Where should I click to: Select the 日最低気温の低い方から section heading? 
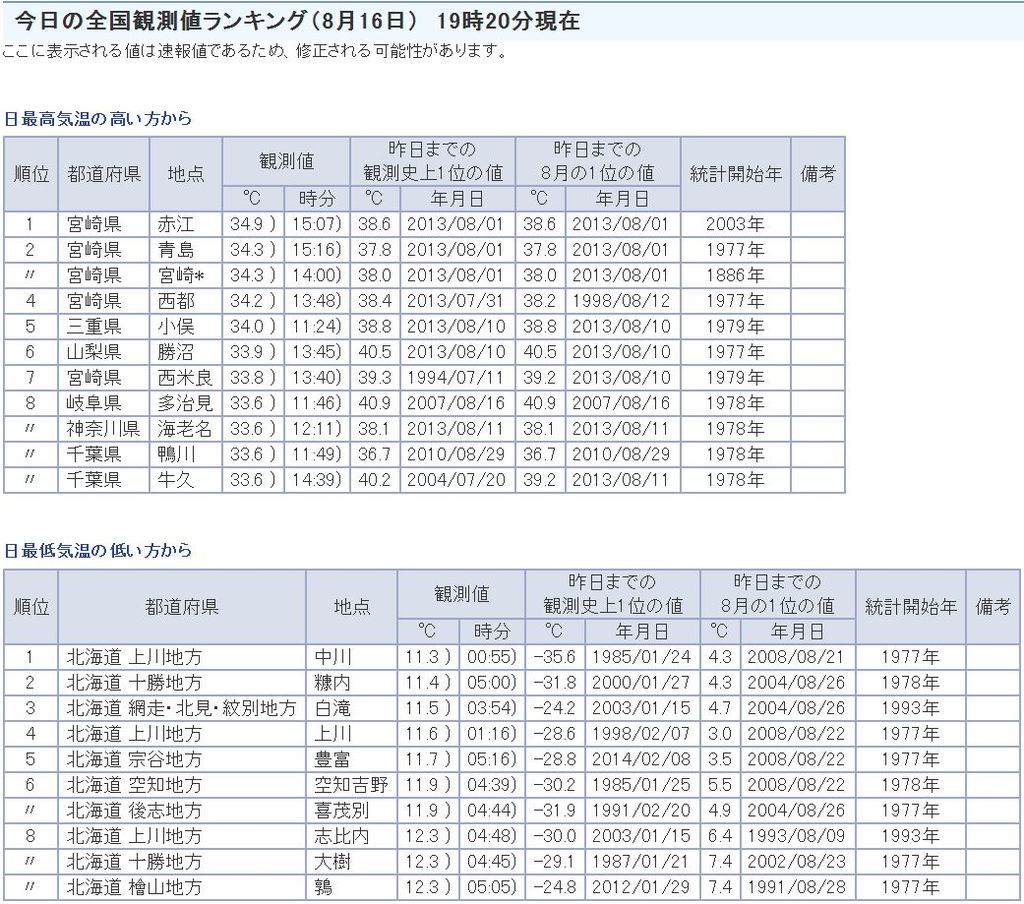97,551
